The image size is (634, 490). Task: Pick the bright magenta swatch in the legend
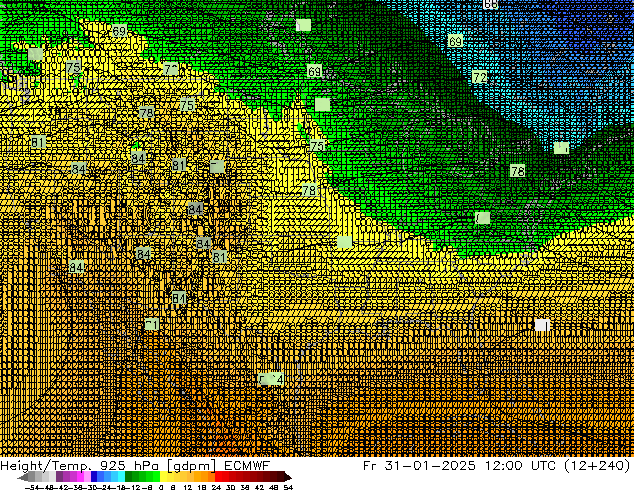tap(80, 477)
